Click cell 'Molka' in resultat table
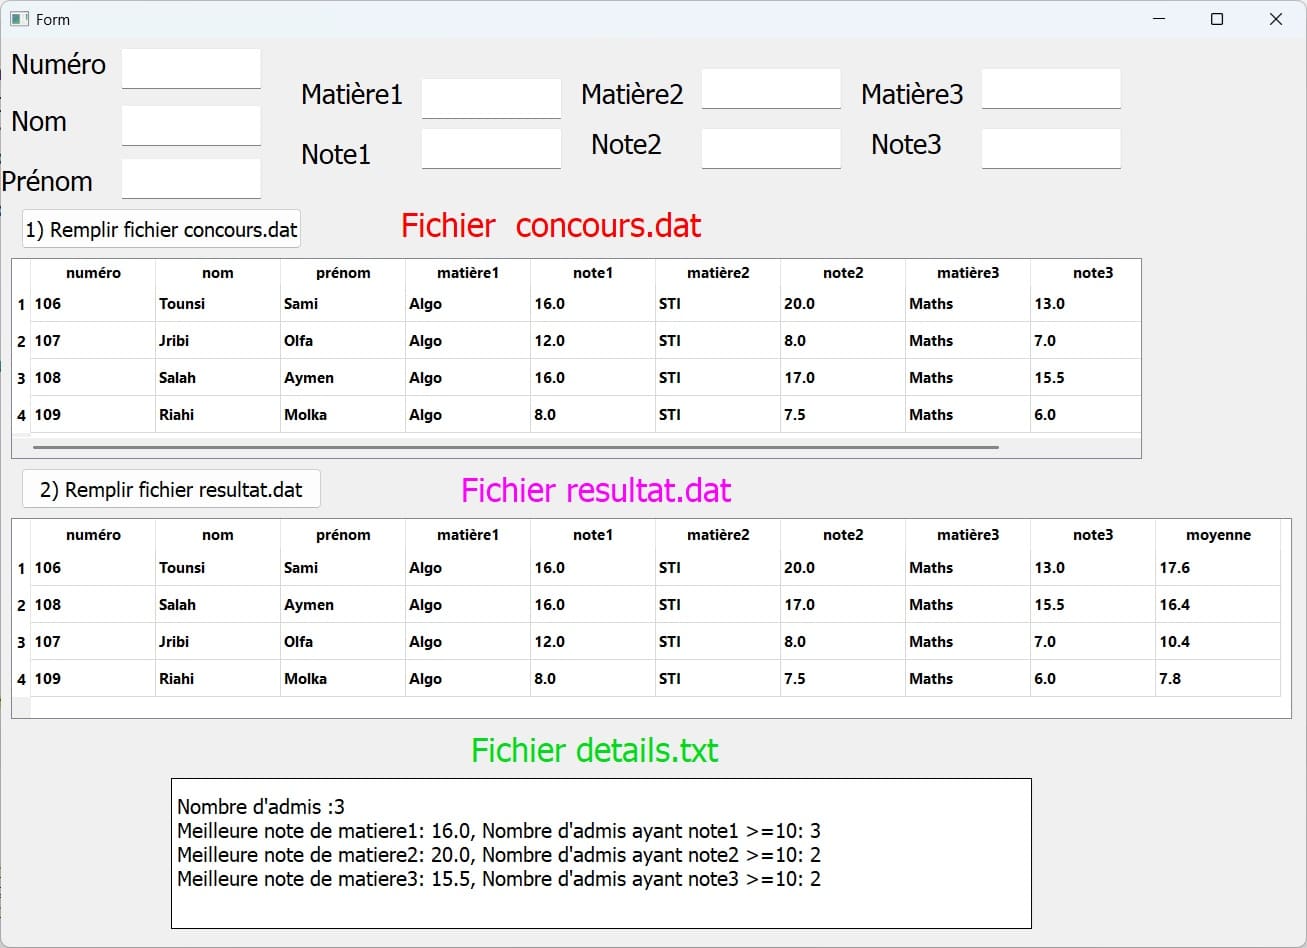 pyautogui.click(x=305, y=679)
